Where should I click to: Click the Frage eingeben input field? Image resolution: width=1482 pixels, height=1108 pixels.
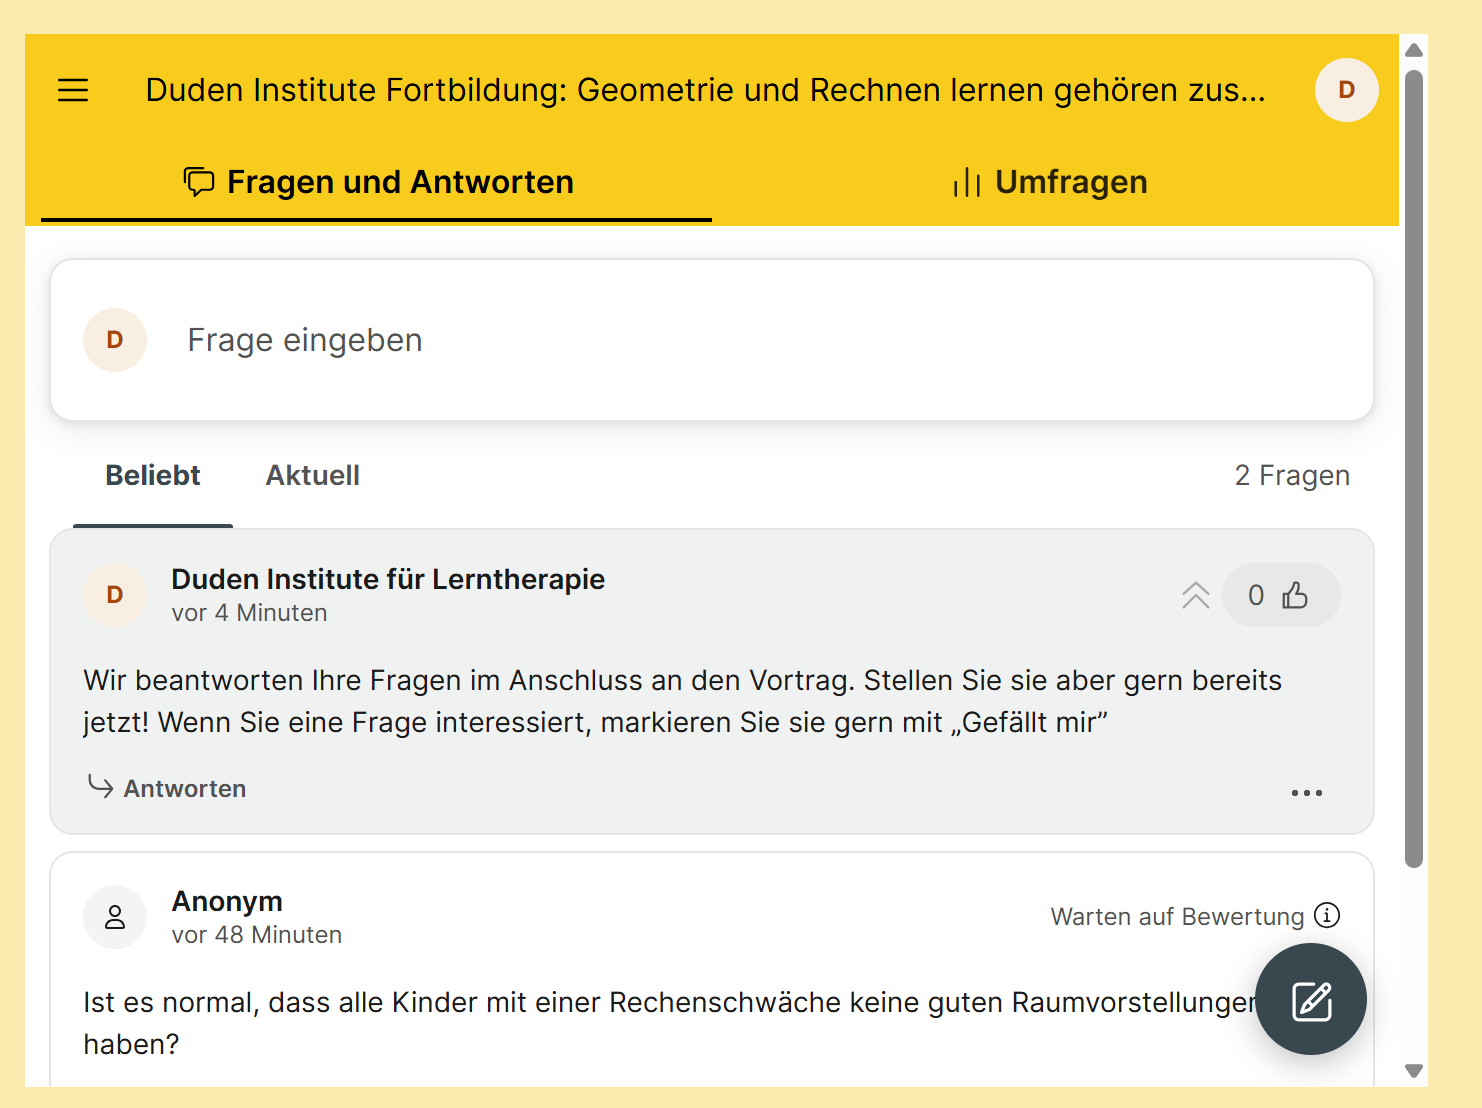pyautogui.click(x=712, y=340)
